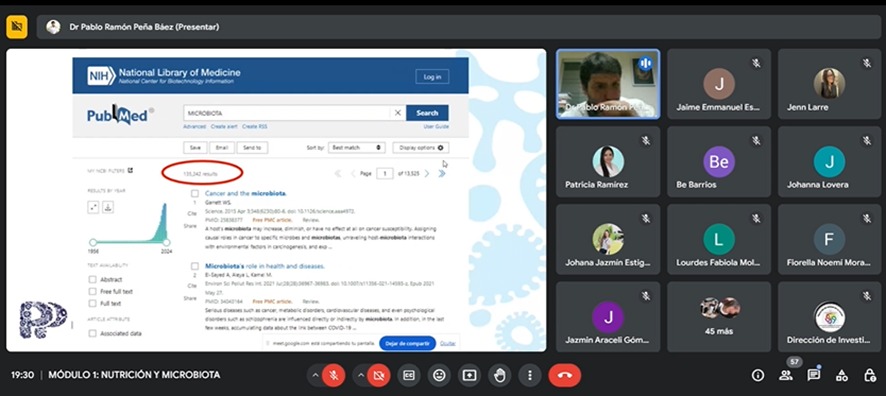Raise your hand in the meeting
886x396 pixels.
pyautogui.click(x=500, y=375)
